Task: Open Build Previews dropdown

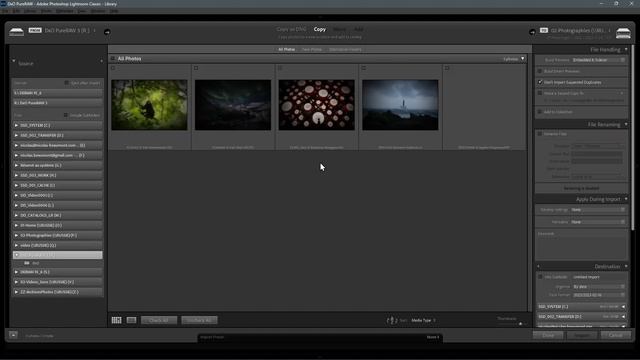Action: click(598, 60)
